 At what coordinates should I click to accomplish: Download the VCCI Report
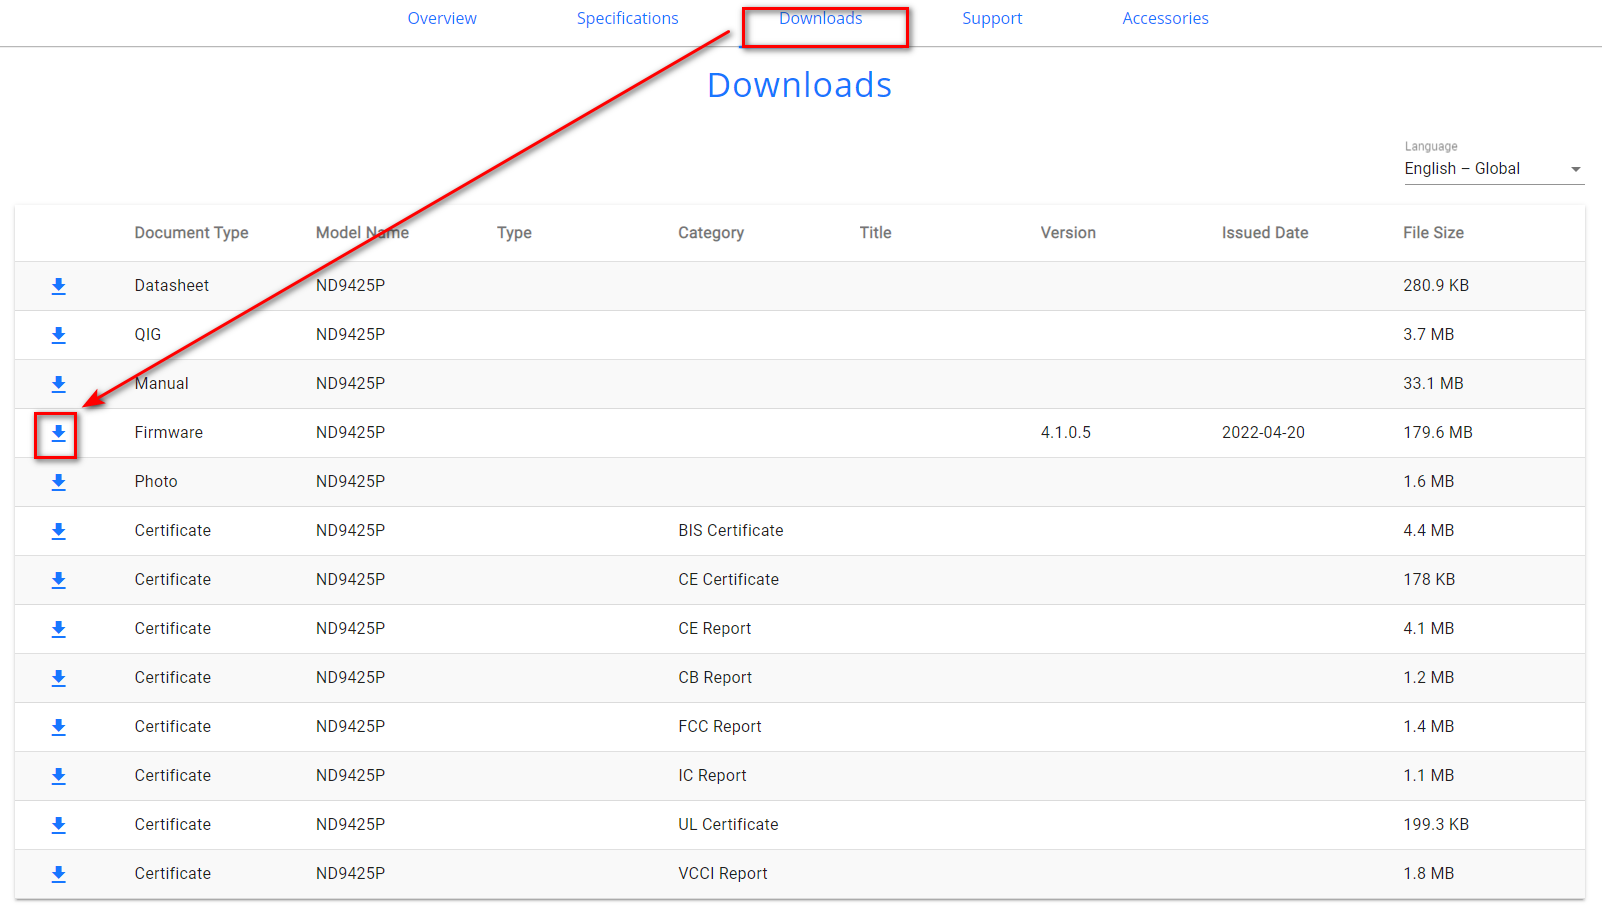[x=58, y=874]
